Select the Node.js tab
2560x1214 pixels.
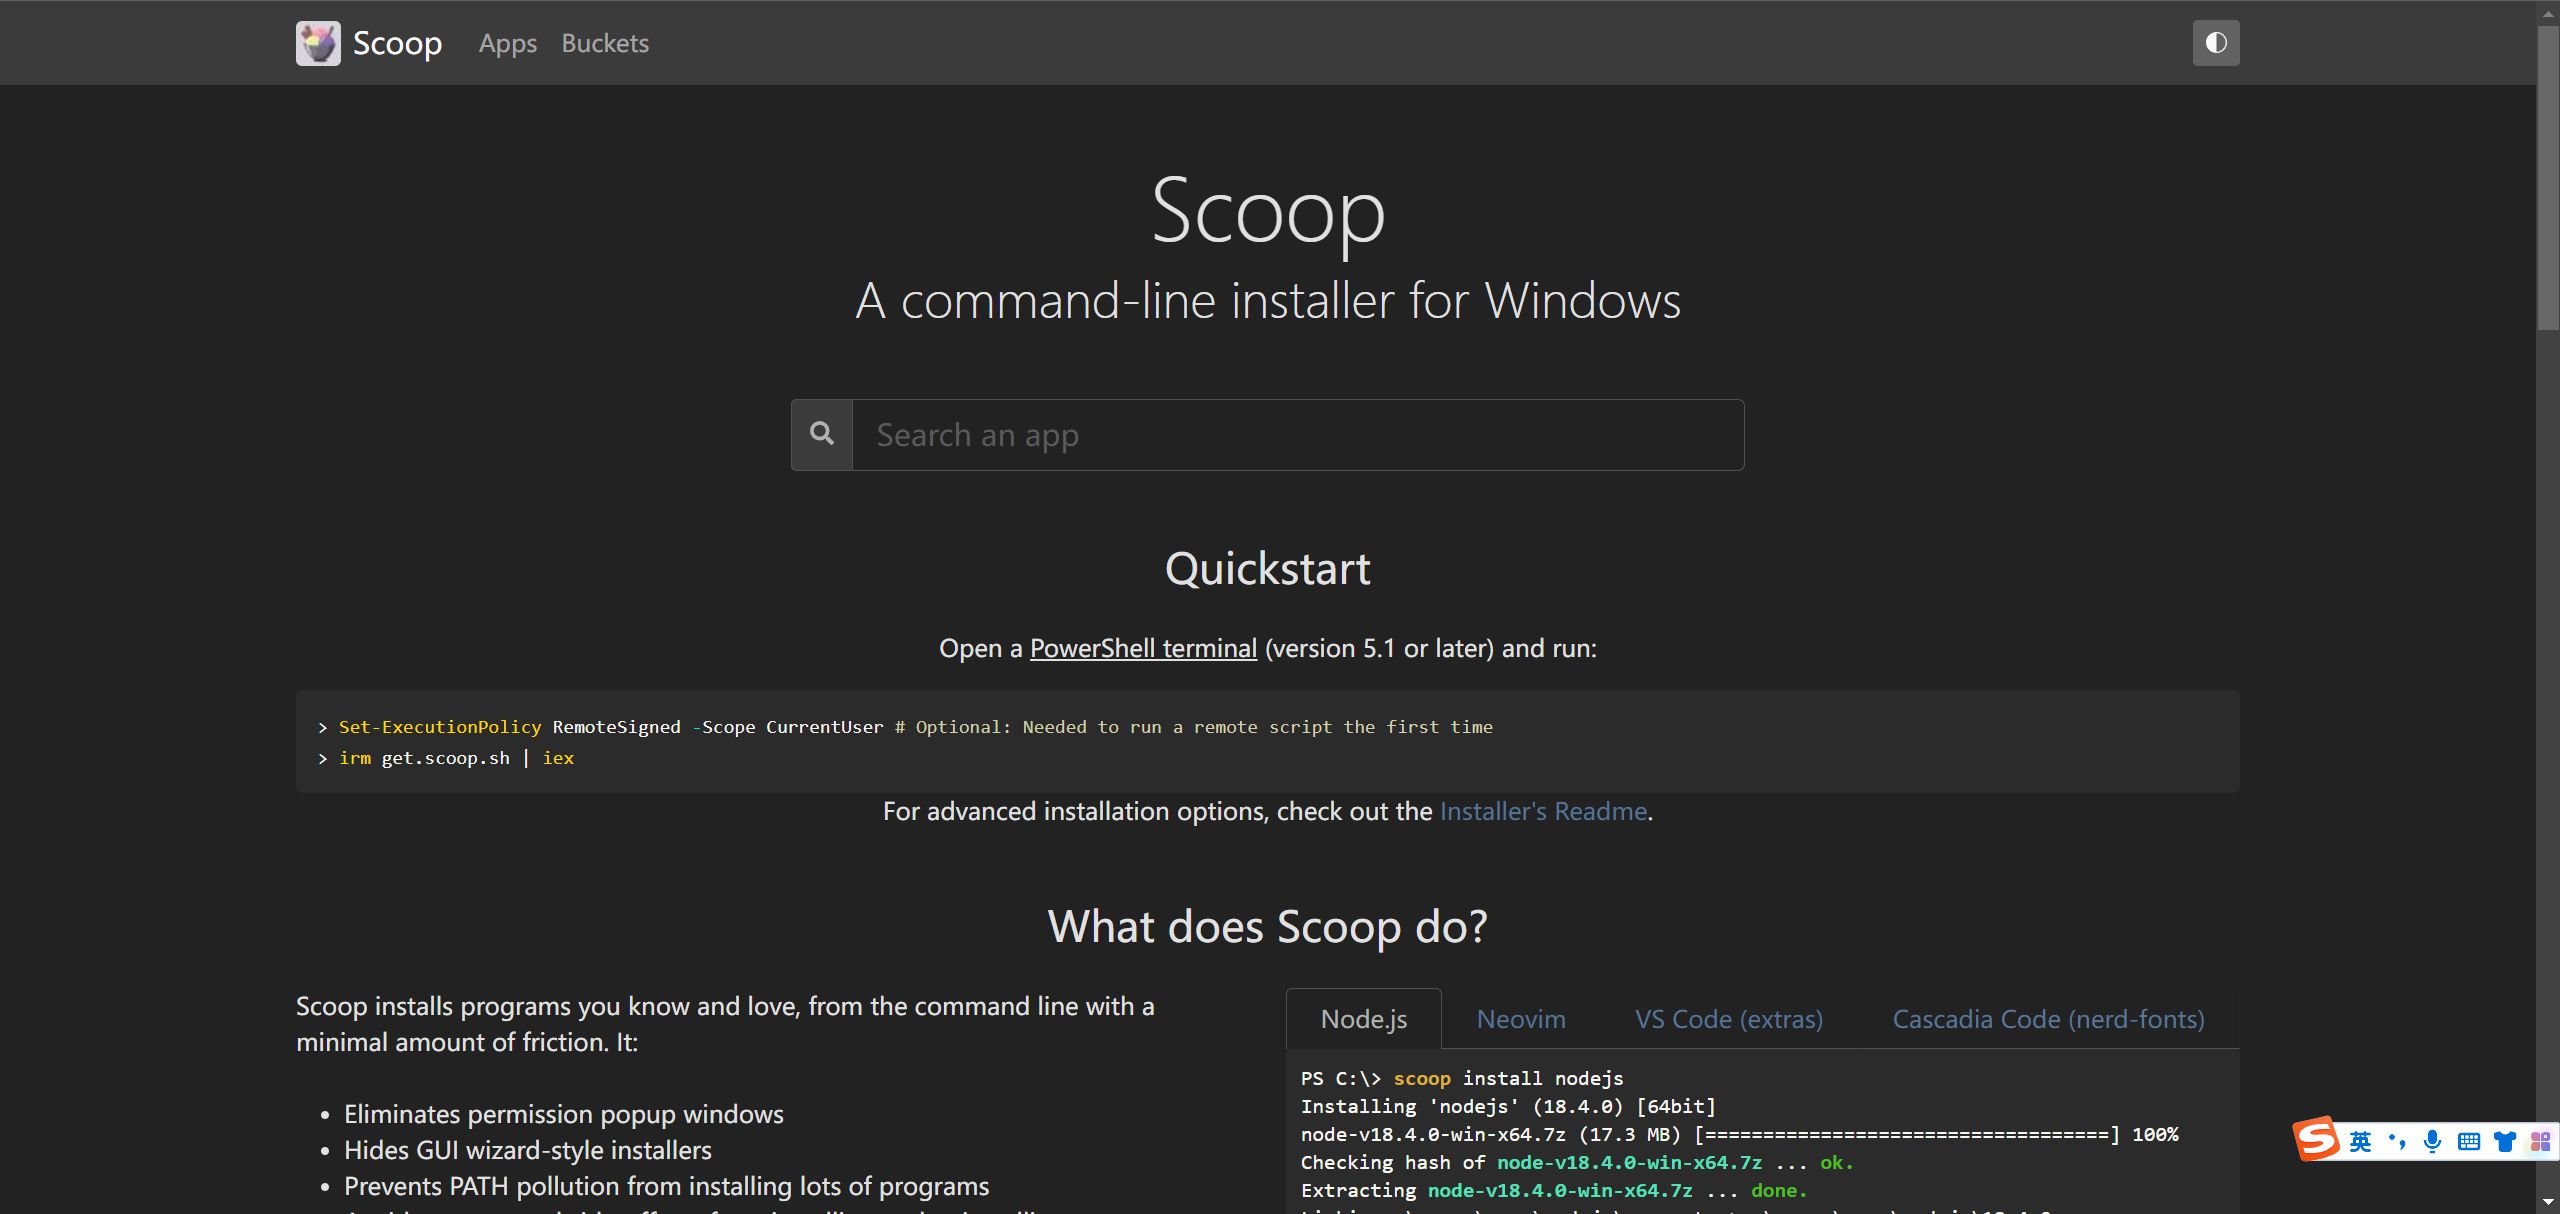click(x=1363, y=1019)
